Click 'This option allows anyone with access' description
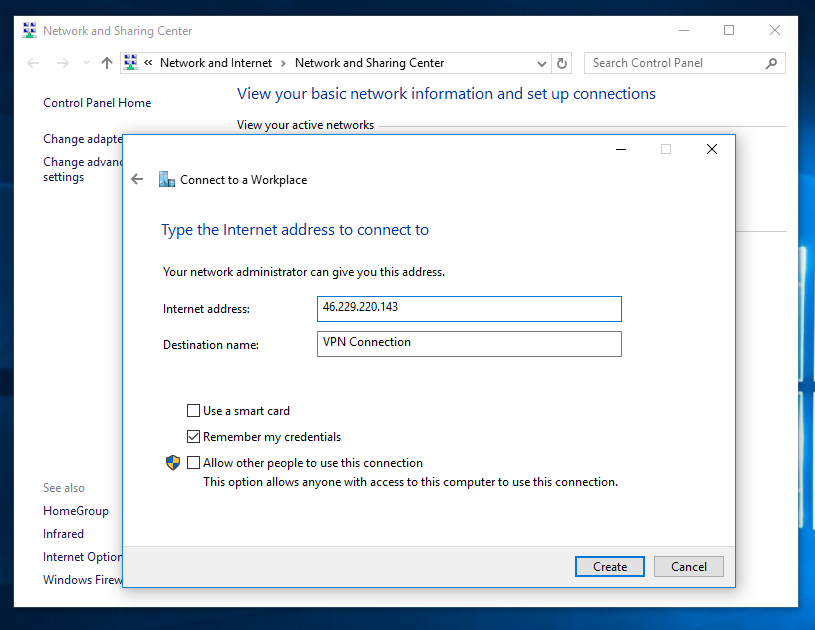The image size is (815, 630). click(x=411, y=482)
